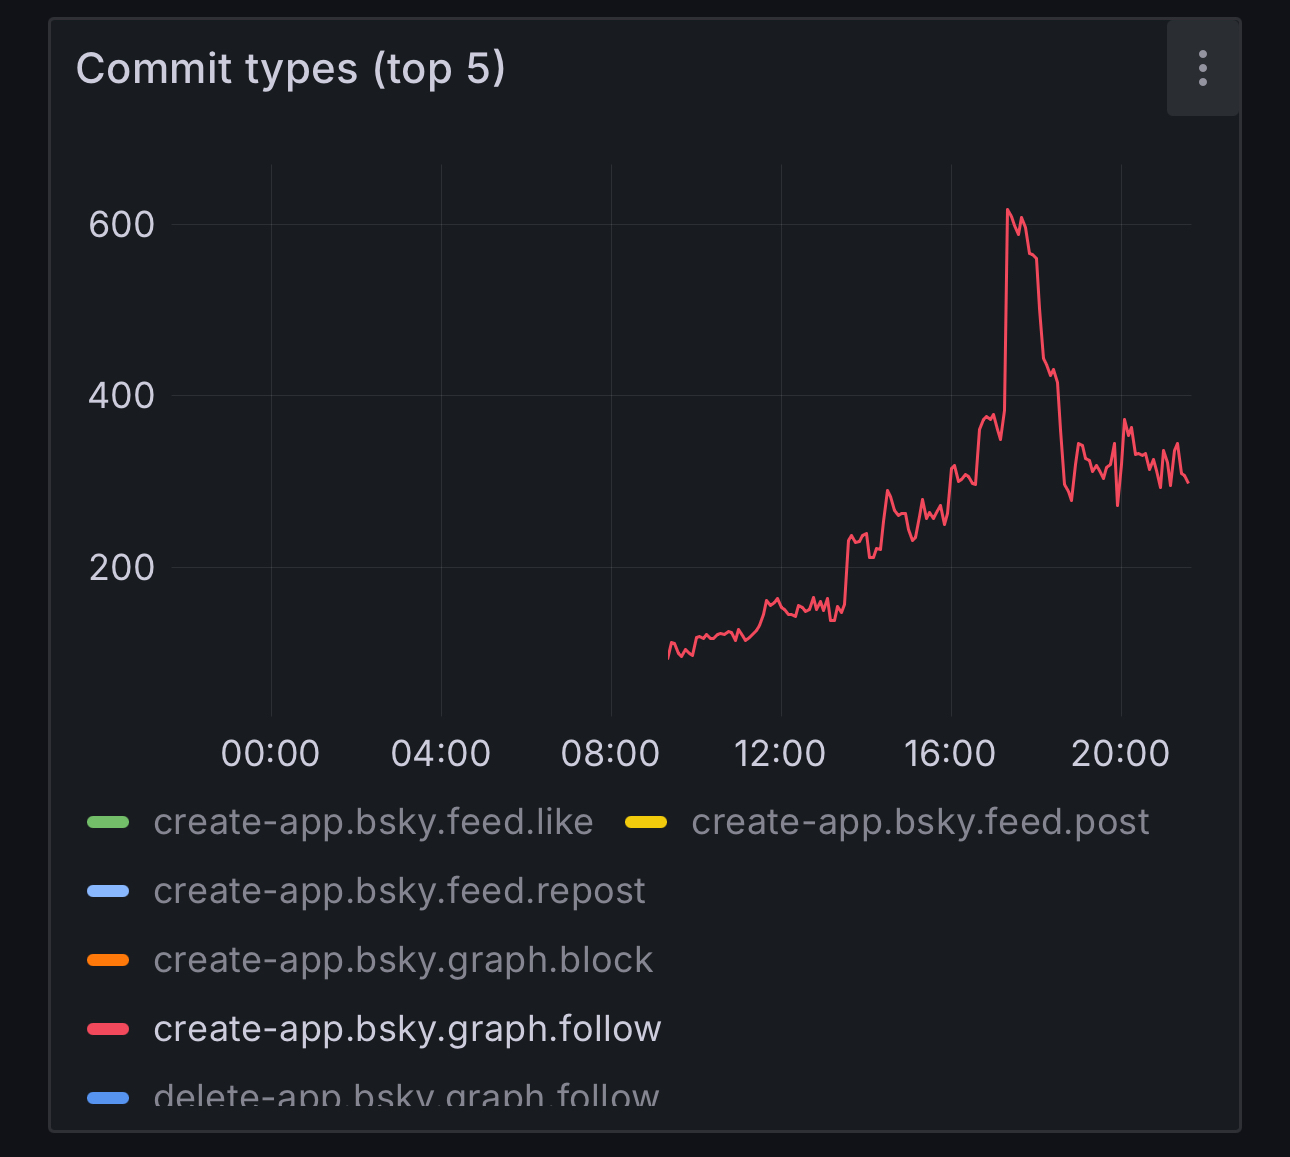Enable create-app.bsky.graph.block legend label
Image resolution: width=1290 pixels, height=1157 pixels.
(x=403, y=960)
